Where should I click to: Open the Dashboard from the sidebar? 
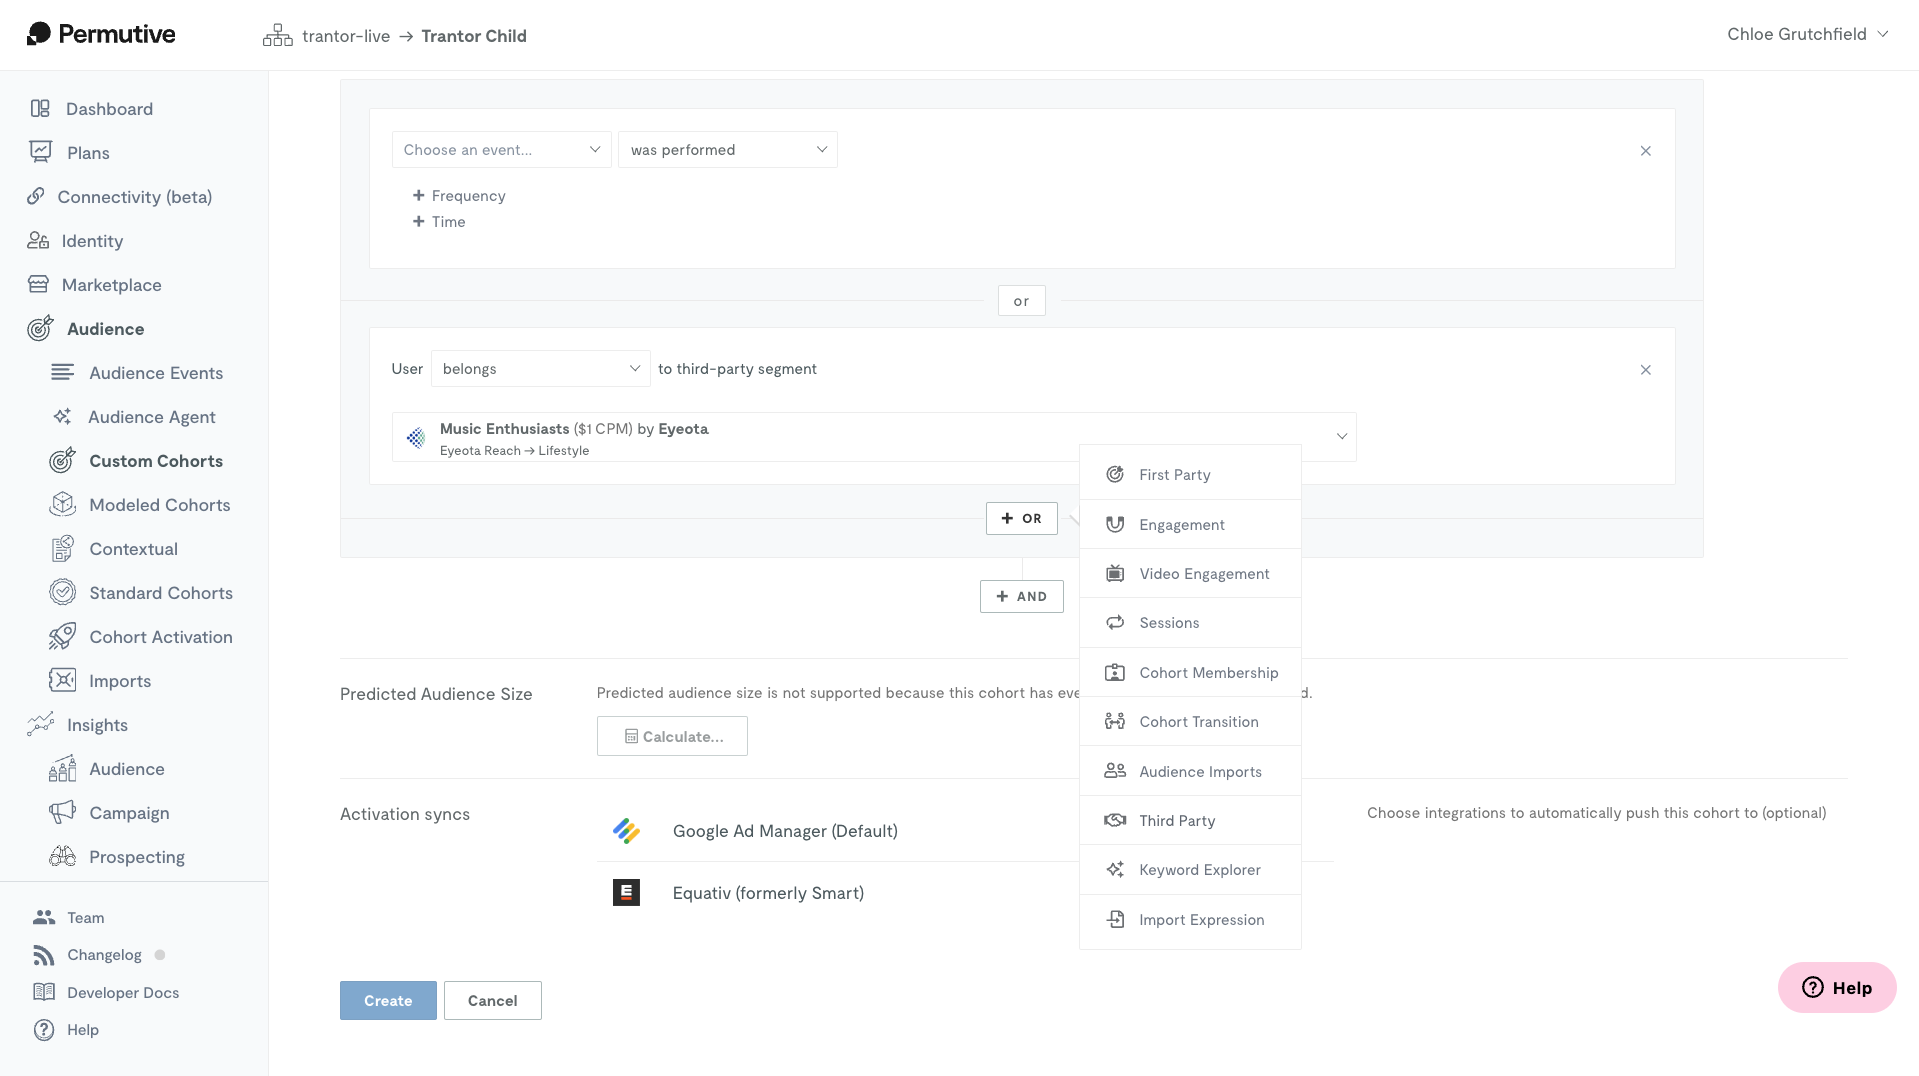pos(109,108)
